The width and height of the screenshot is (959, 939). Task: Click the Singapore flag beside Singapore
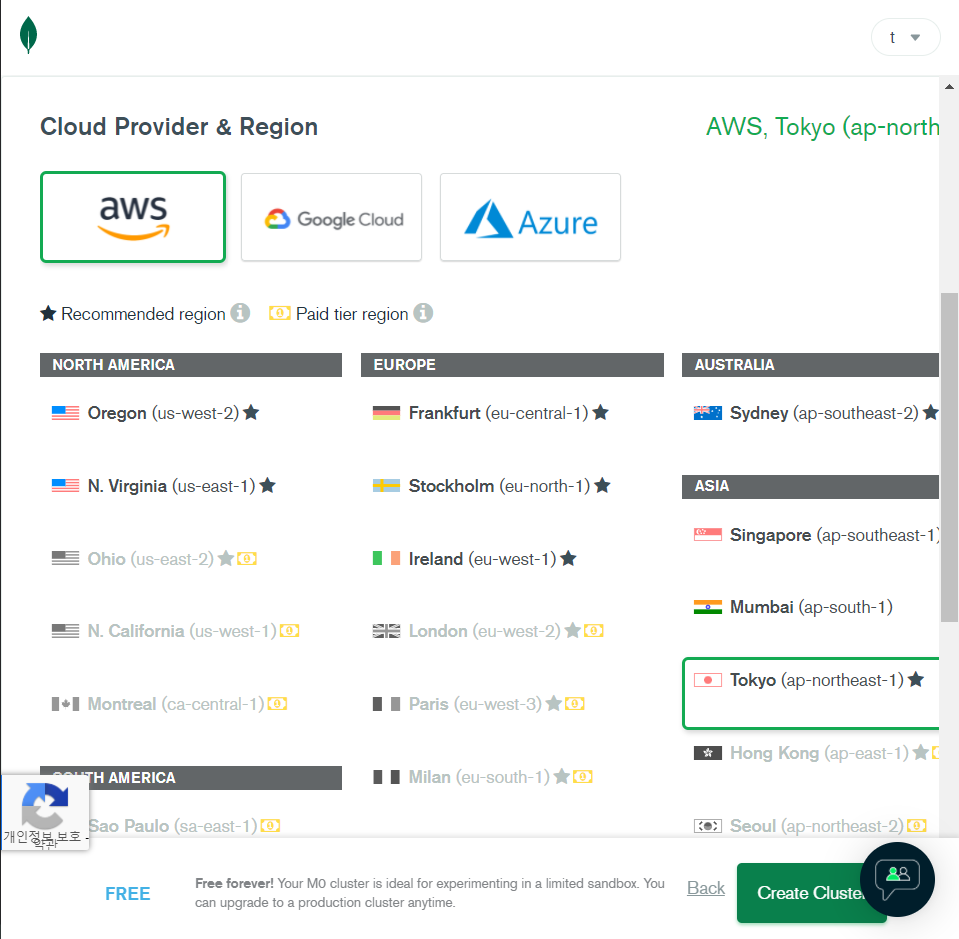pos(708,535)
